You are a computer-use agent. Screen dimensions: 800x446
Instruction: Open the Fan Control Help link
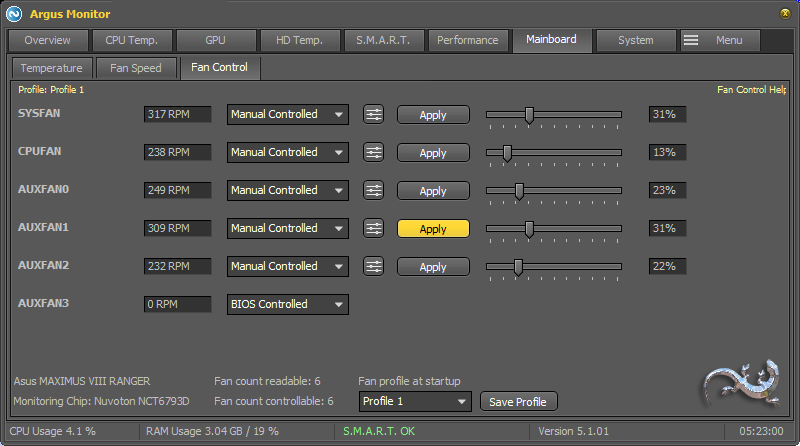pos(752,90)
